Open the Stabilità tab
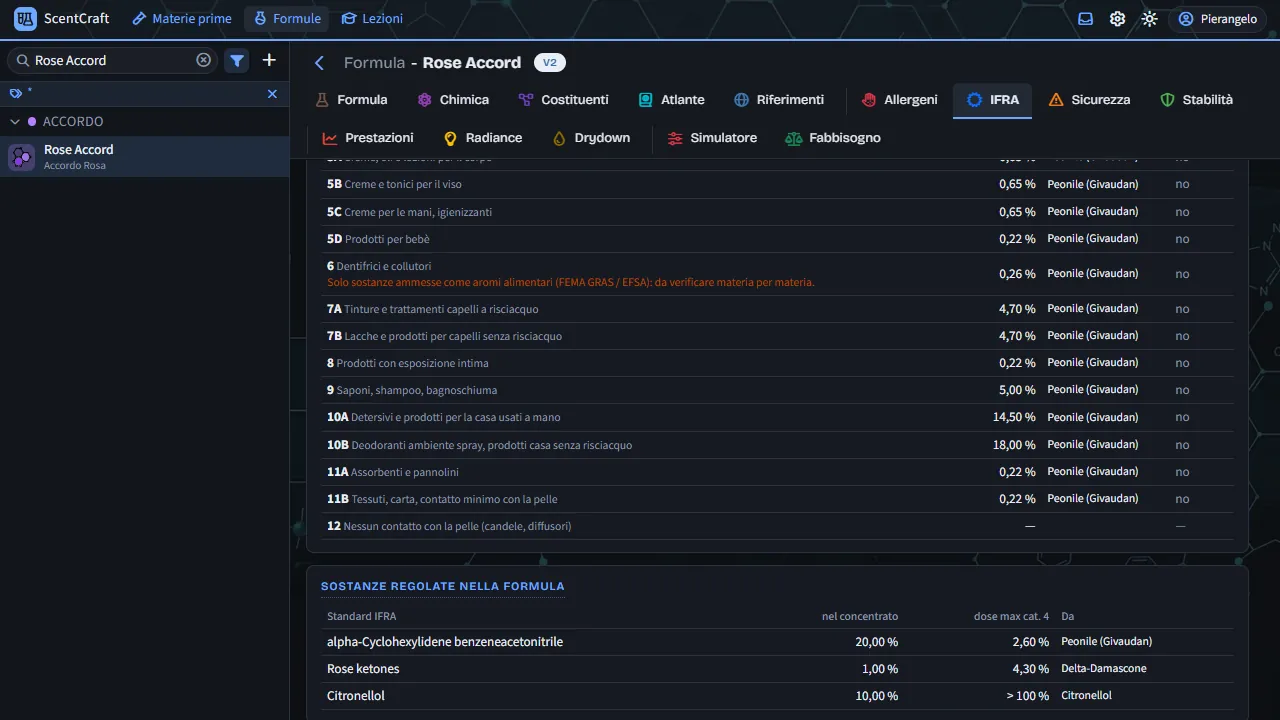The image size is (1280, 720). click(1196, 100)
